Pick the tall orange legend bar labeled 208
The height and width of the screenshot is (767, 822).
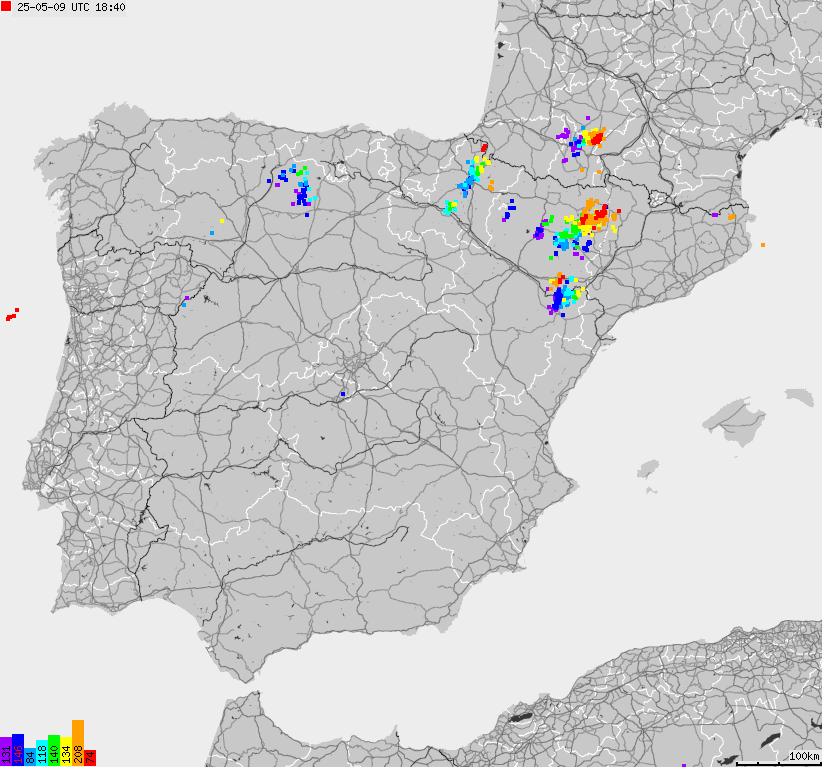tap(78, 743)
